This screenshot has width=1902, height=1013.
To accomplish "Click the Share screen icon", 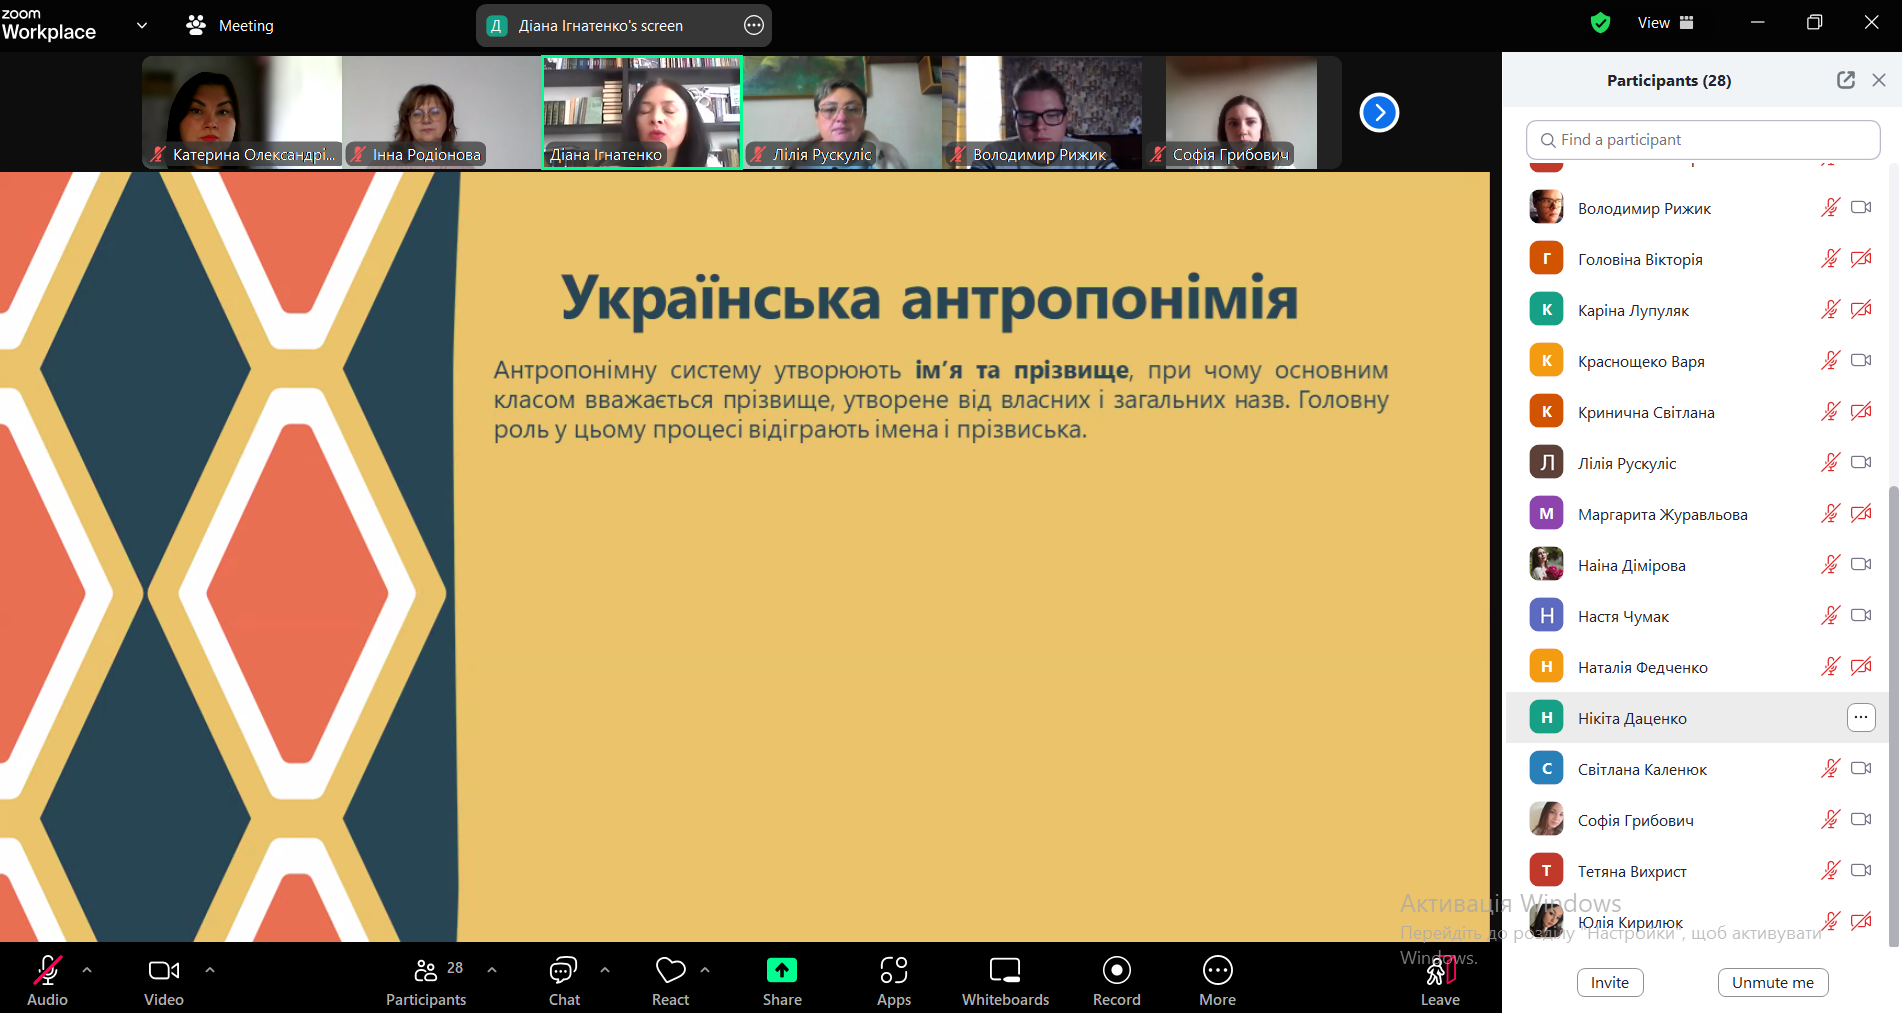I will click(x=782, y=971).
